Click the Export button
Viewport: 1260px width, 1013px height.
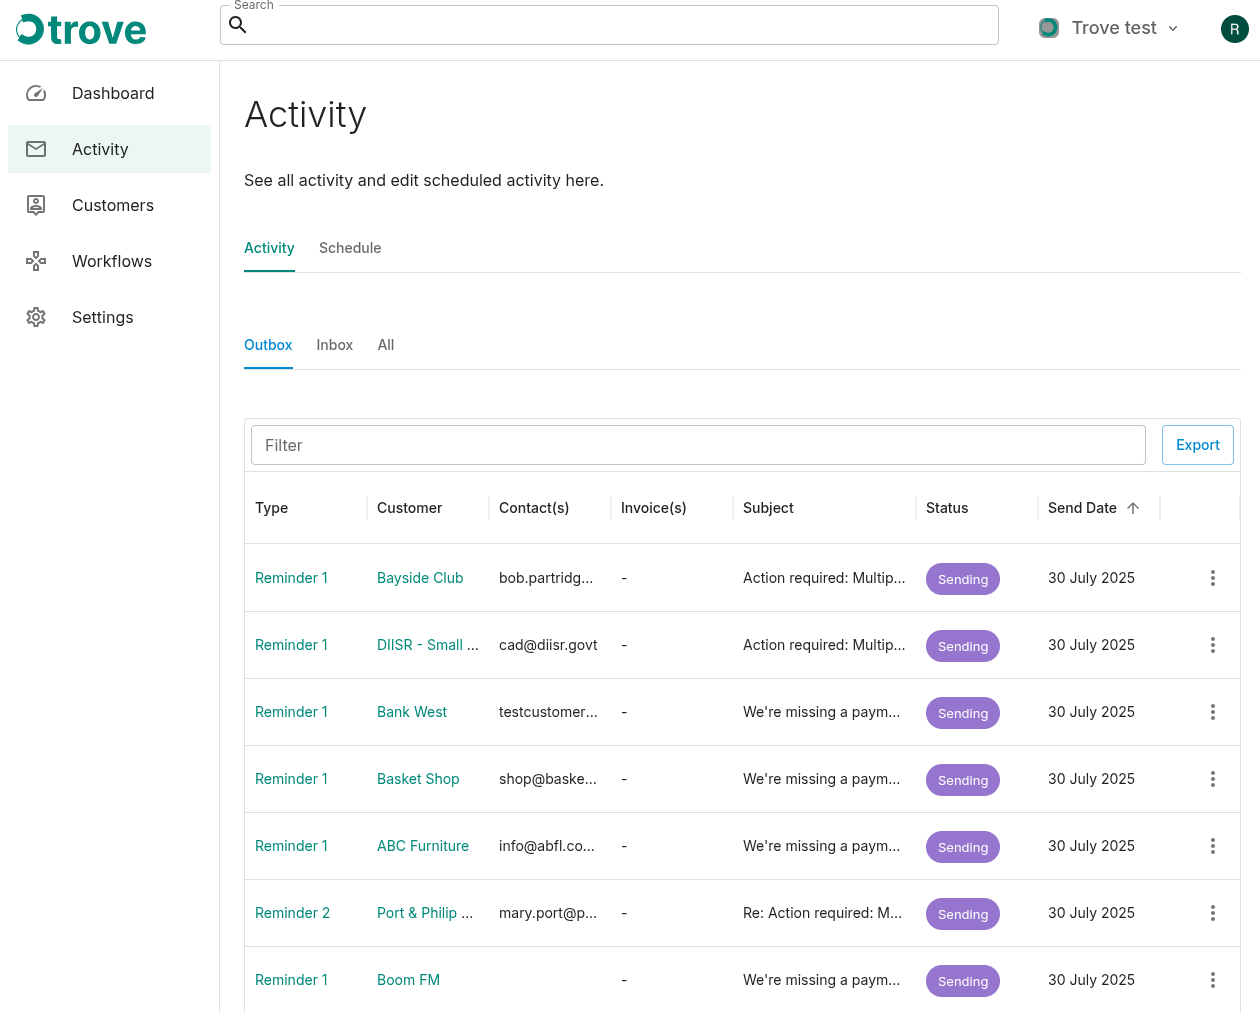coord(1197,444)
